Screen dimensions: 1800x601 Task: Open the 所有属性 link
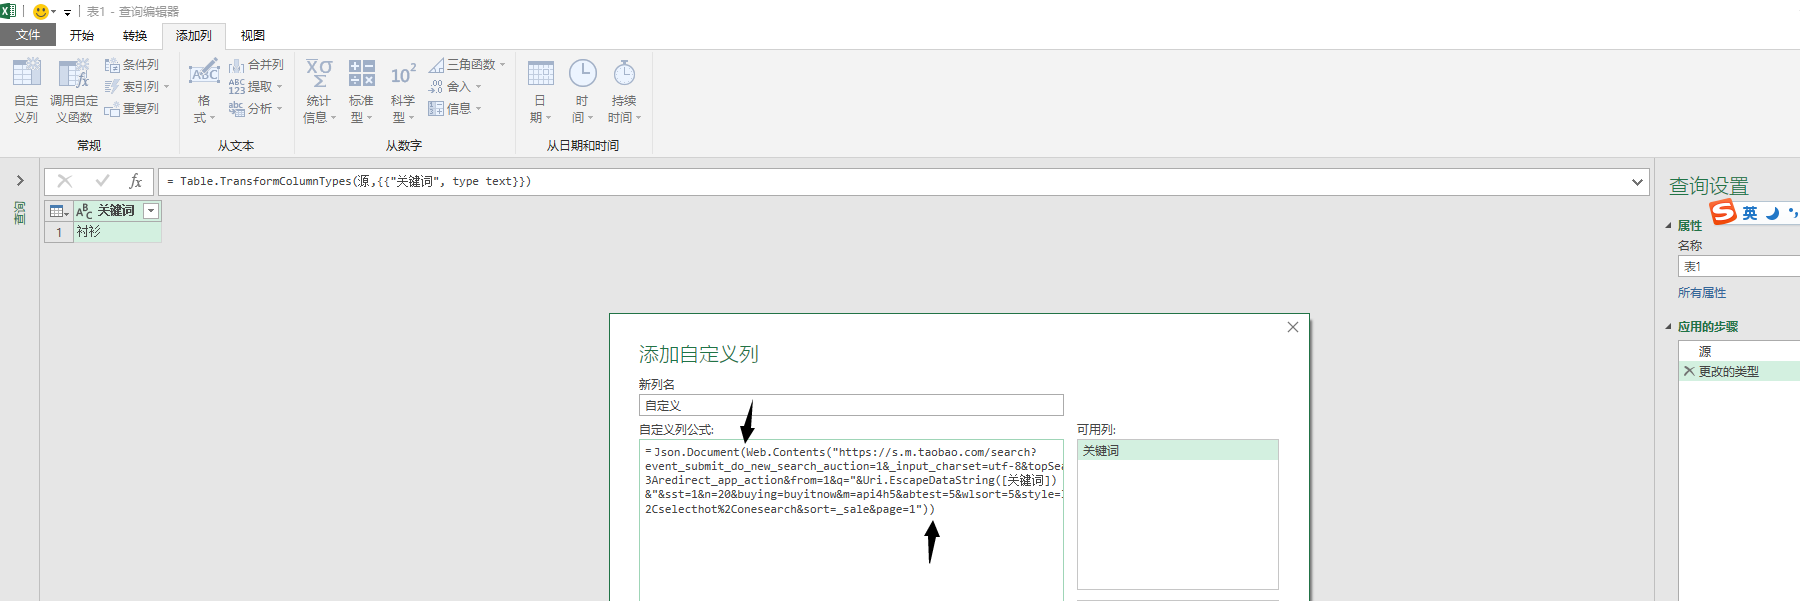(1702, 293)
